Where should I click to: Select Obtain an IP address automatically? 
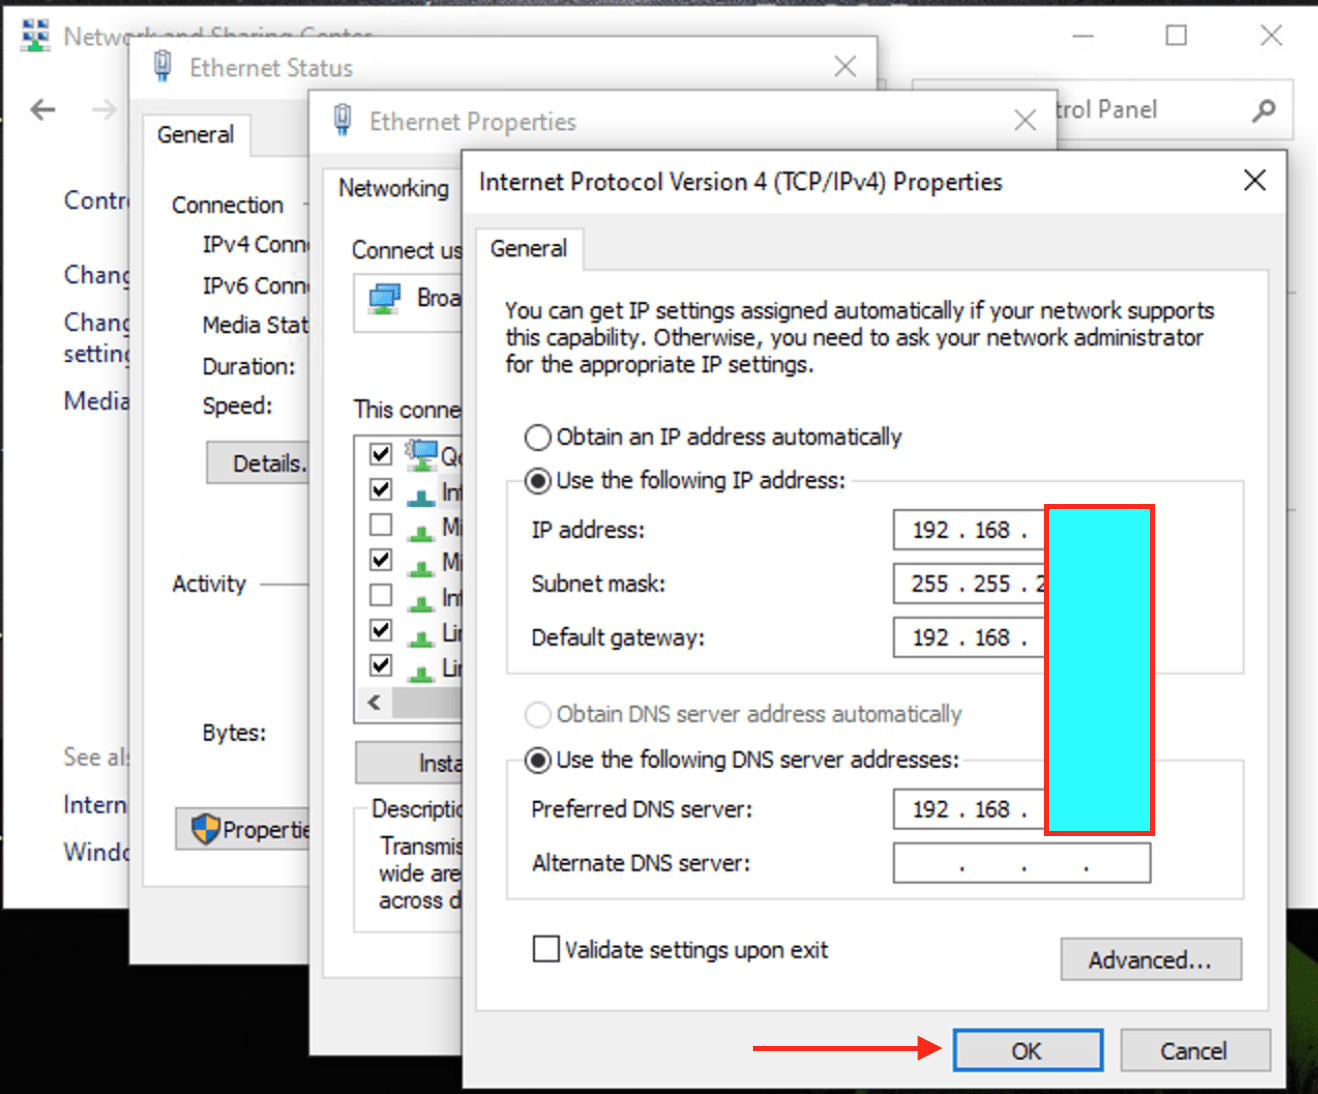[538, 438]
